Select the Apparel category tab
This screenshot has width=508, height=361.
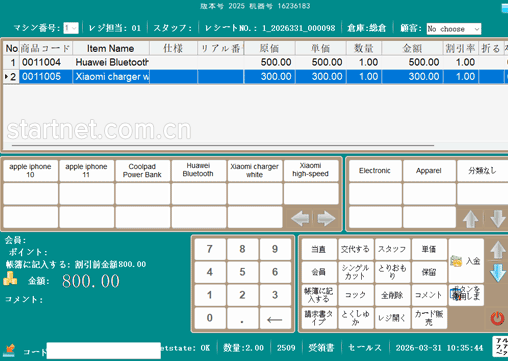429,171
